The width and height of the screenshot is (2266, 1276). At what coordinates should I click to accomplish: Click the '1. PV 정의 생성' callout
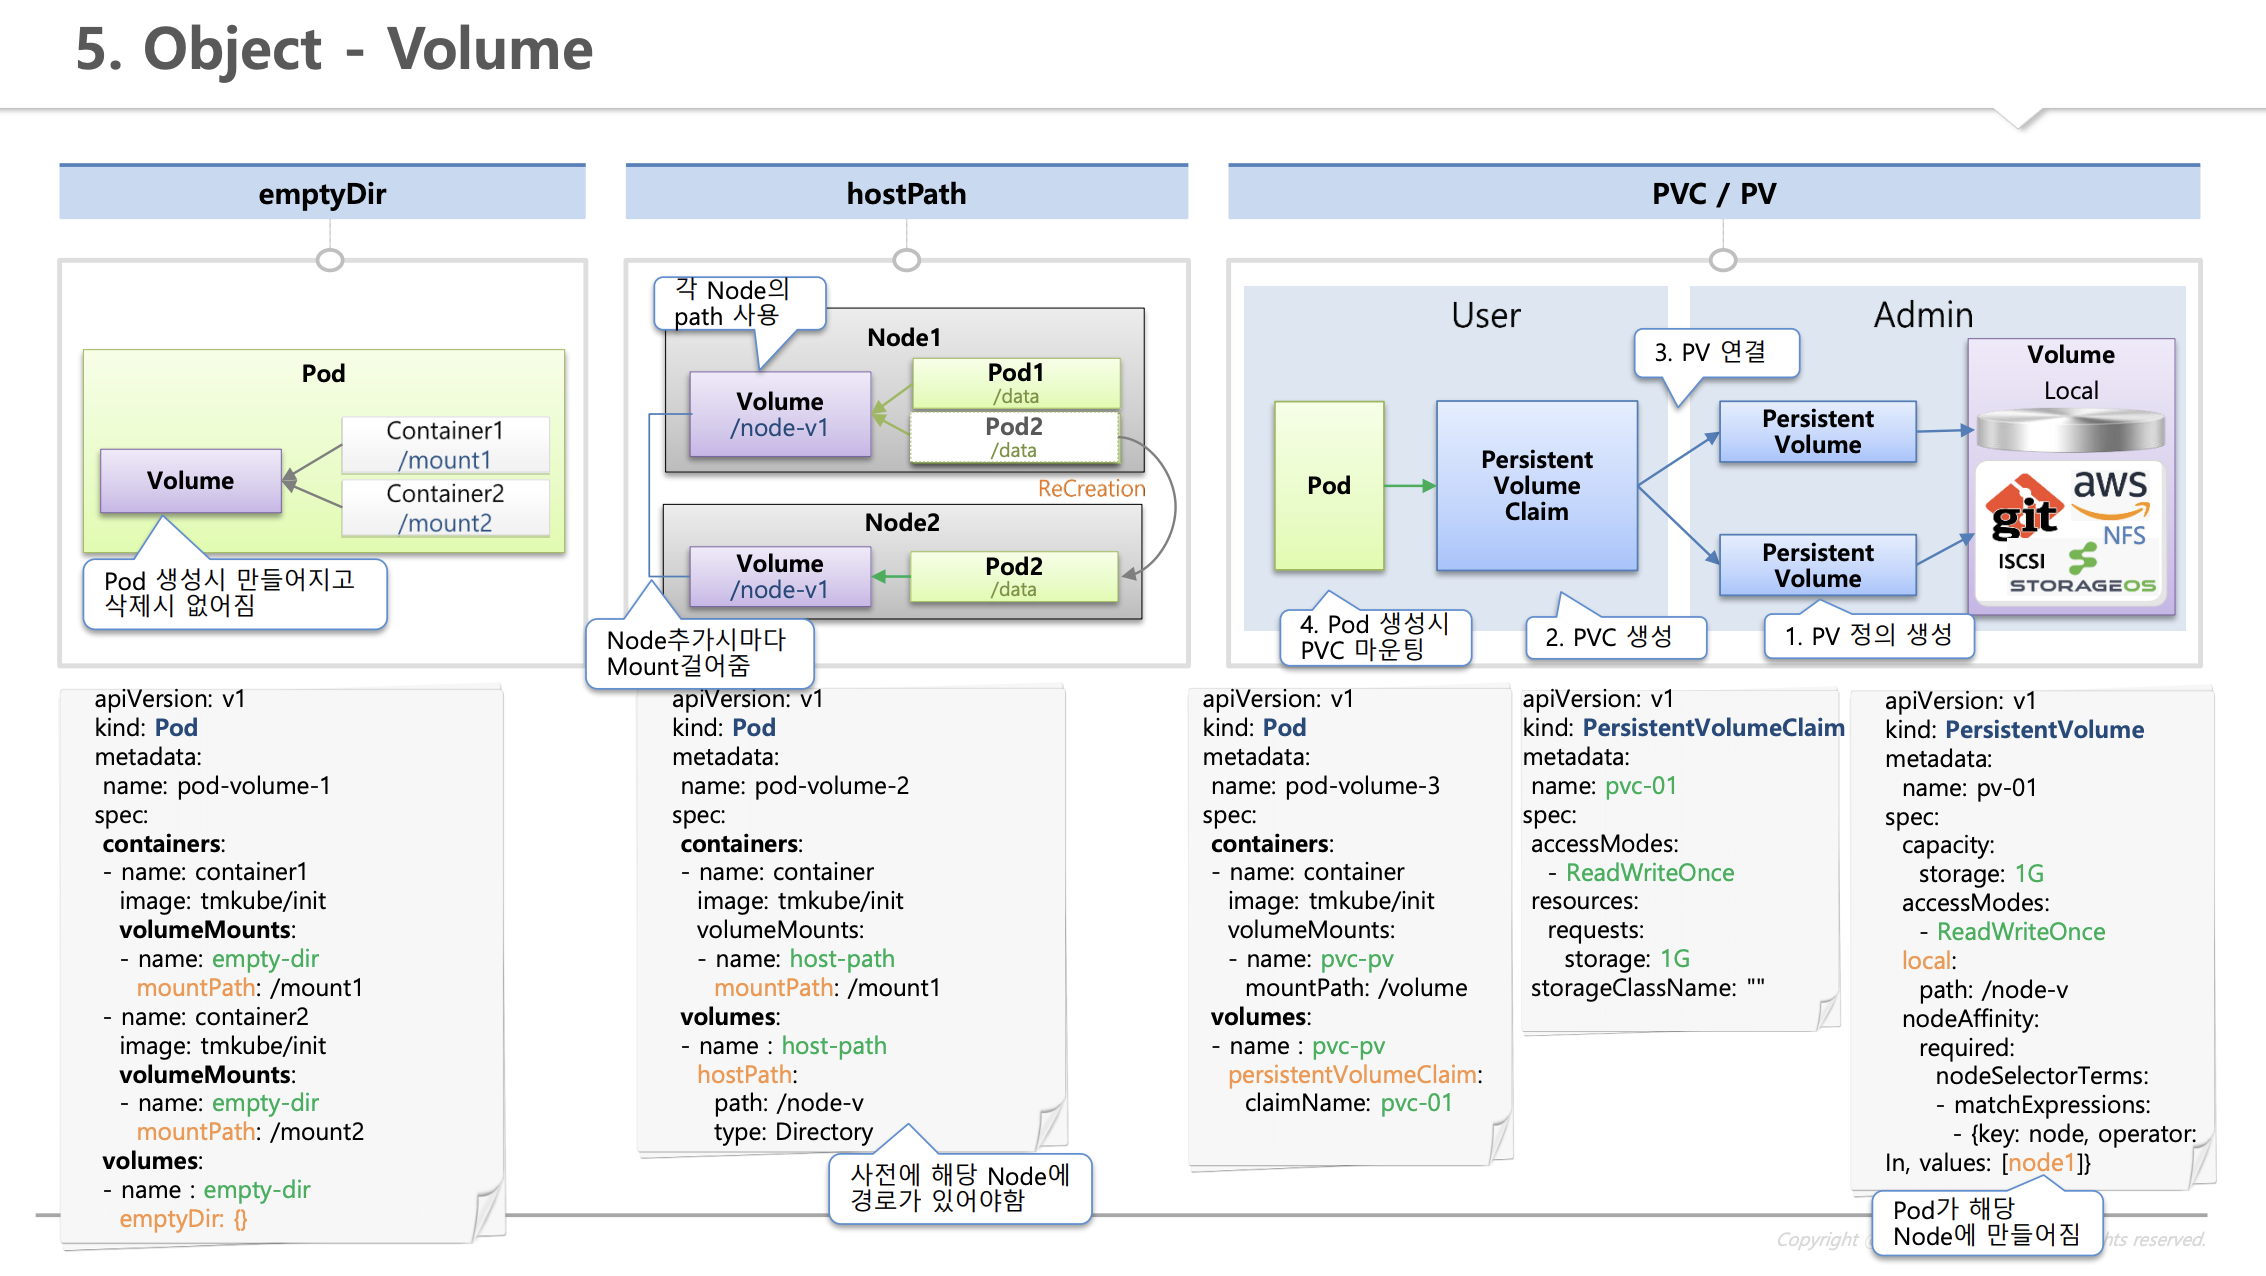coord(1869,635)
